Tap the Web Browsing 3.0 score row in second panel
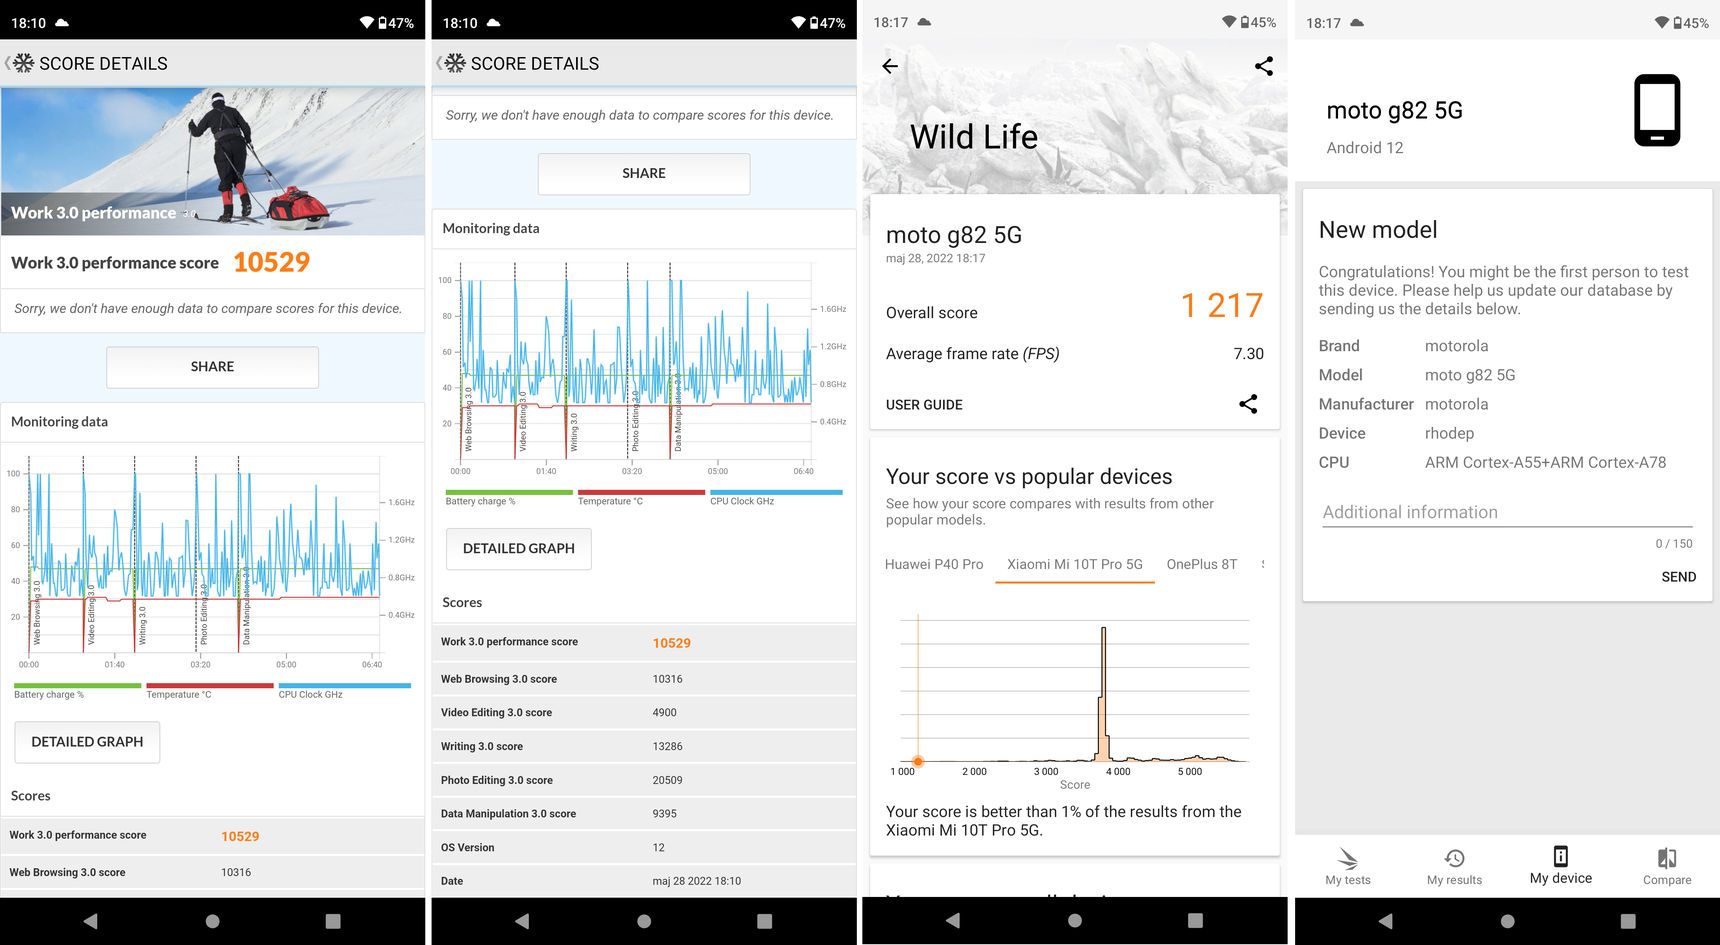 (x=644, y=679)
